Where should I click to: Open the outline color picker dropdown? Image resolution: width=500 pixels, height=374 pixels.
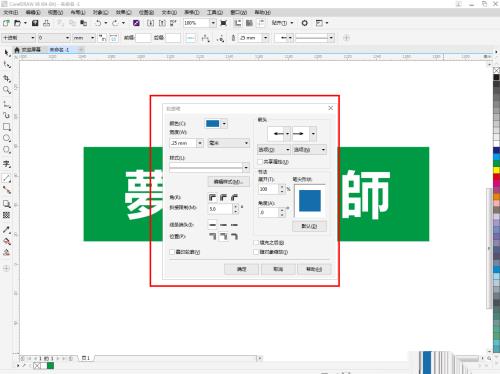point(224,124)
